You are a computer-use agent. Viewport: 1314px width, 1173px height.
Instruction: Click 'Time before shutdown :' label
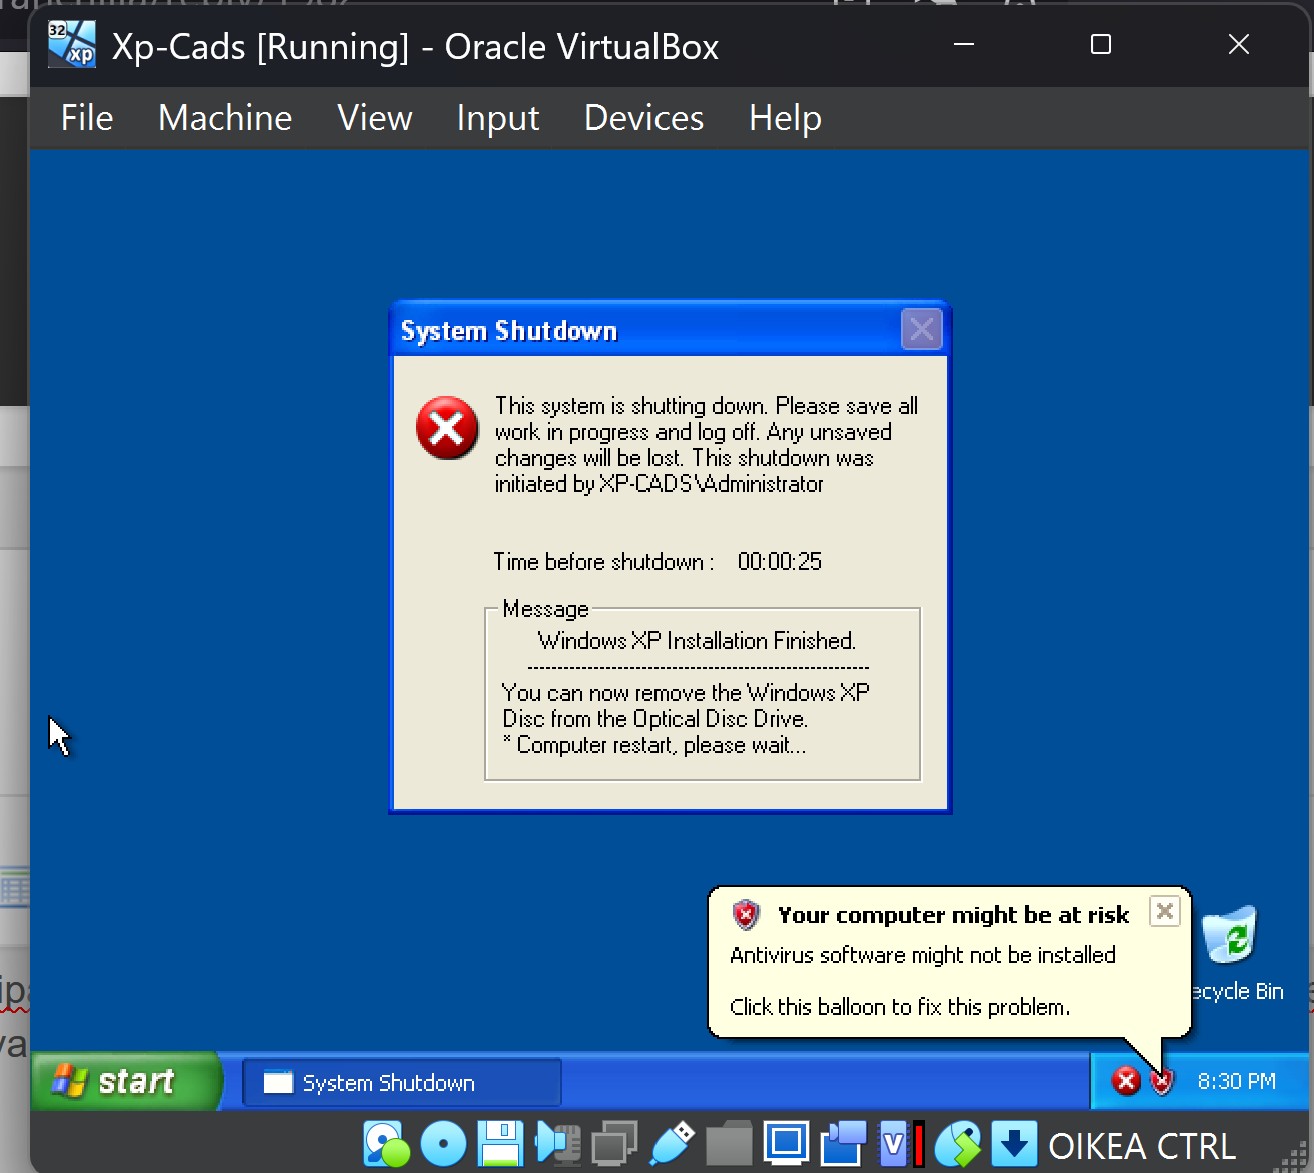pos(604,562)
